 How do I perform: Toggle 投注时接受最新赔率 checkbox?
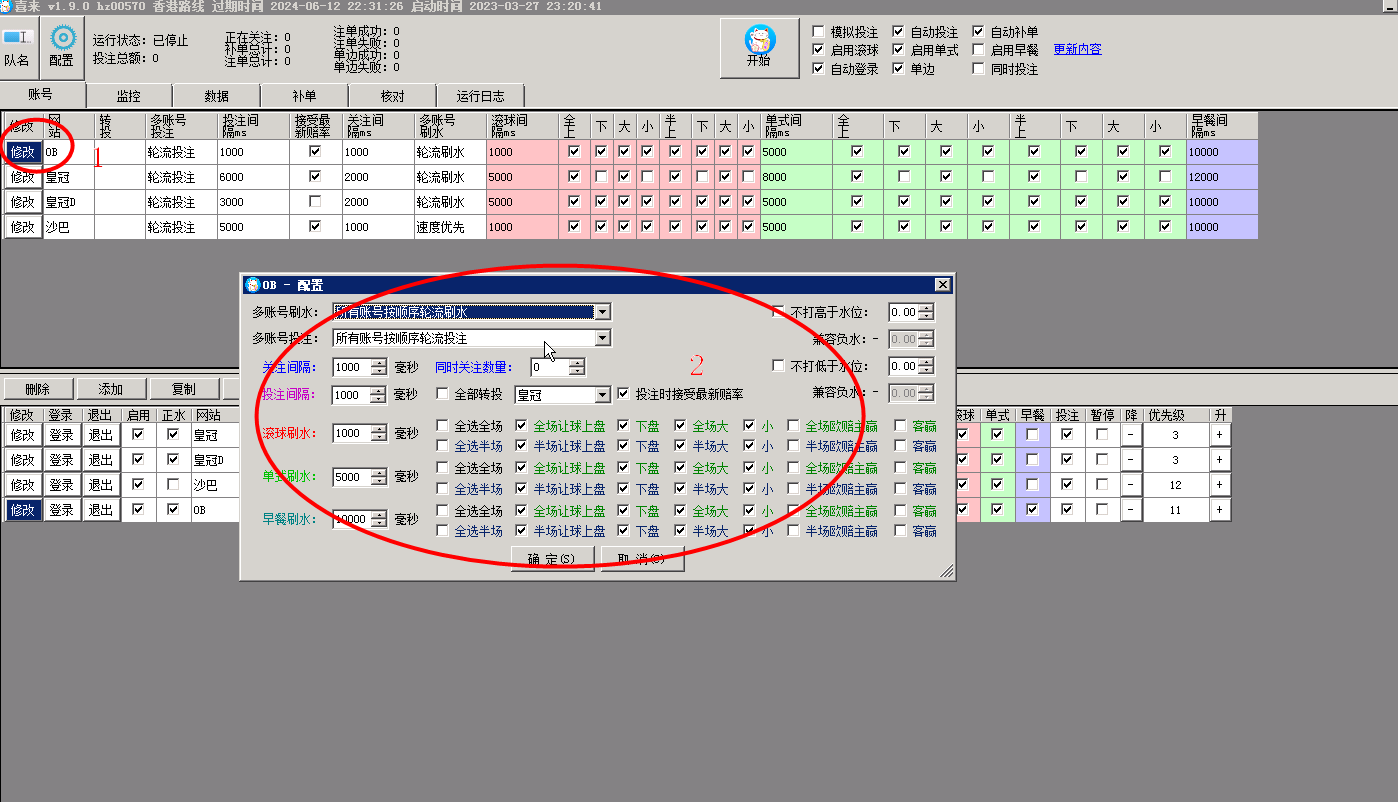tap(624, 394)
